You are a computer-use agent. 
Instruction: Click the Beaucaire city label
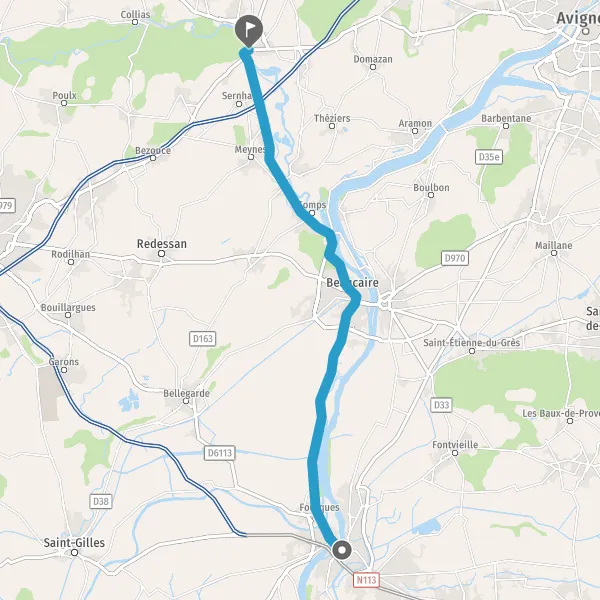352,283
